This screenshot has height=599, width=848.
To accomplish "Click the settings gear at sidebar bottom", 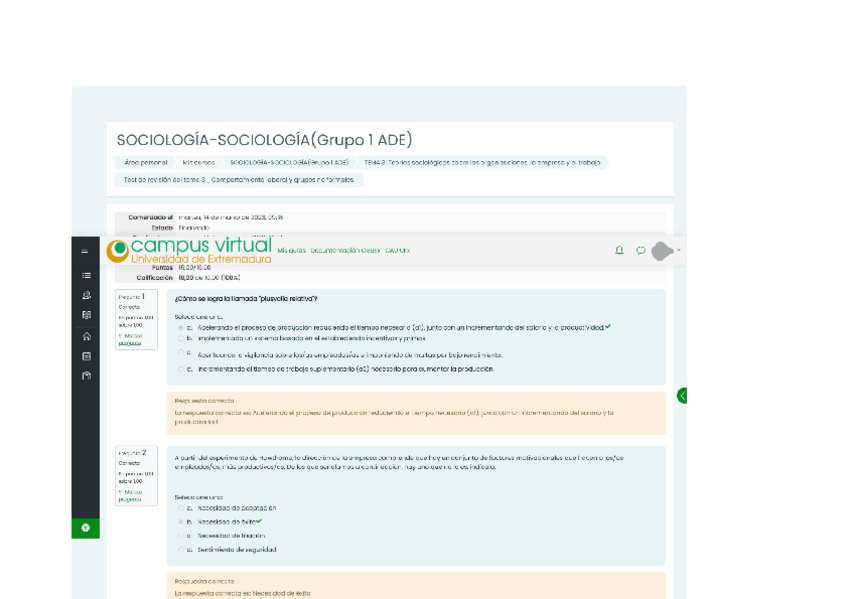I will click(x=85, y=526).
